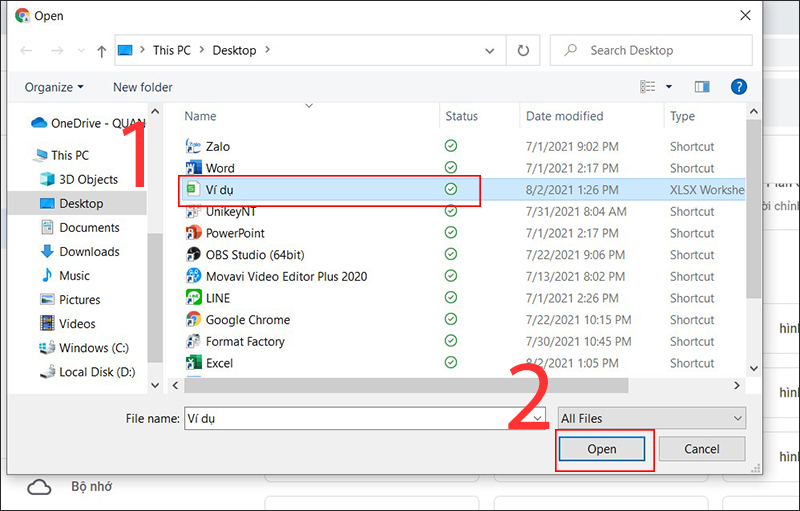800x511 pixels.
Task: Click the Ví dụ spreadsheet file icon
Action: coord(193,189)
